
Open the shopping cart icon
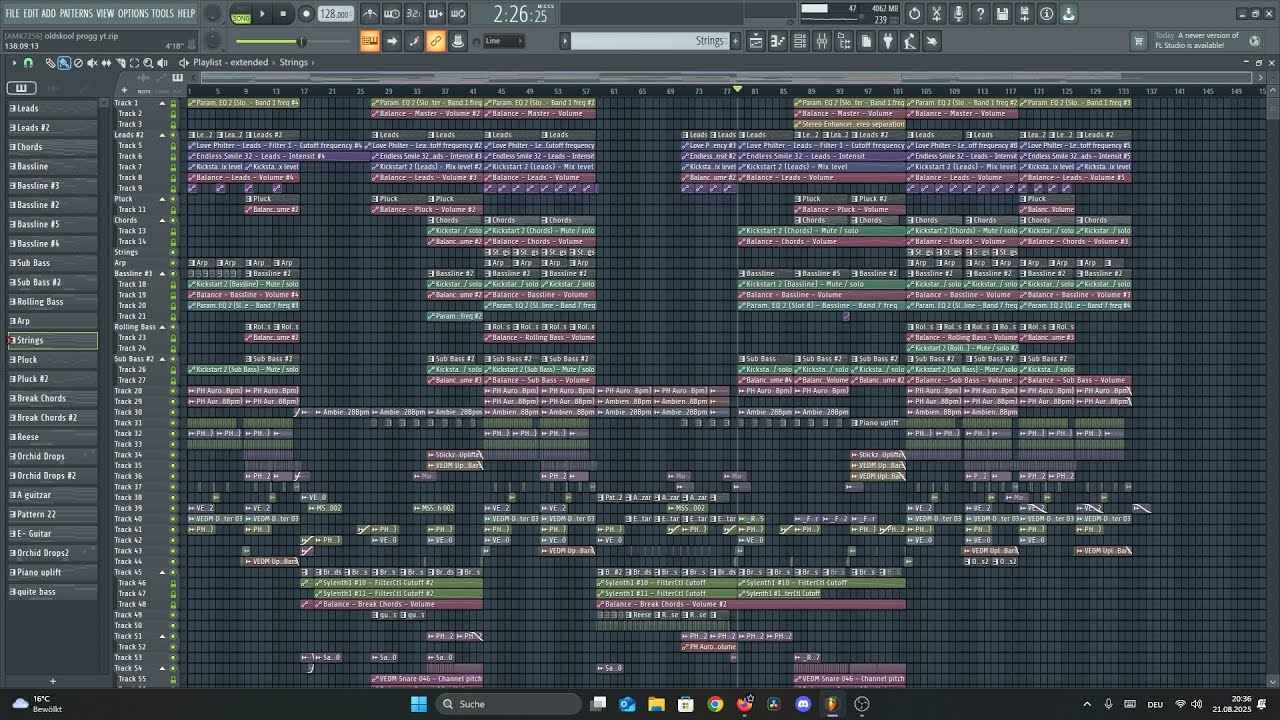coord(1138,41)
